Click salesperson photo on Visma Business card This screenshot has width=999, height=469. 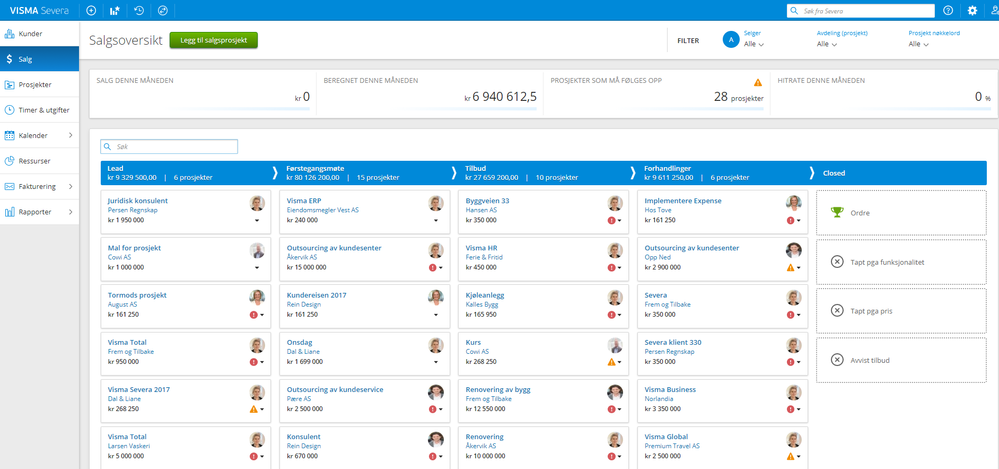tap(794, 393)
